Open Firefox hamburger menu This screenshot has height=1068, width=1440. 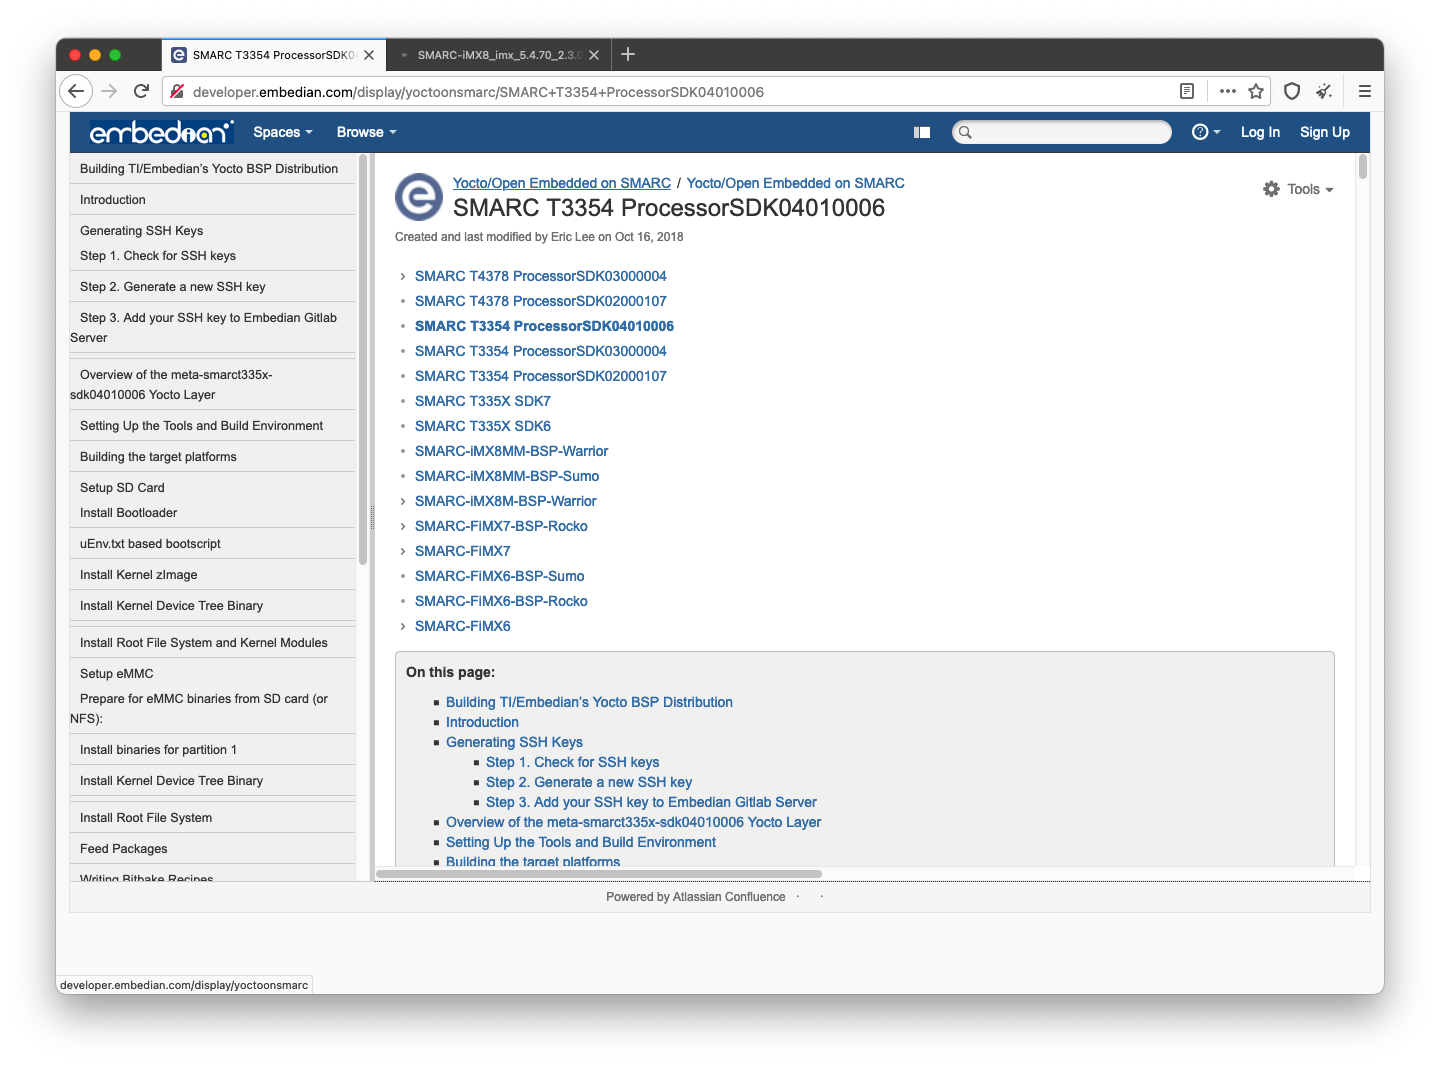(1364, 91)
